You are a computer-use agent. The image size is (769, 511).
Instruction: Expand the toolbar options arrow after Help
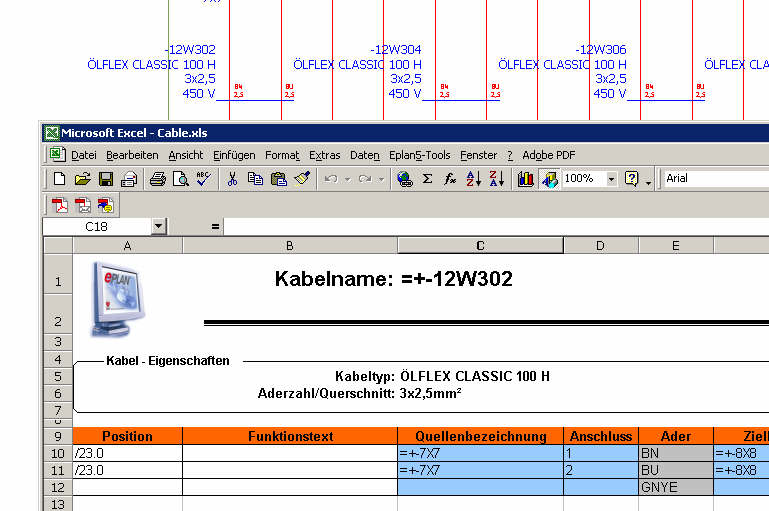648,183
